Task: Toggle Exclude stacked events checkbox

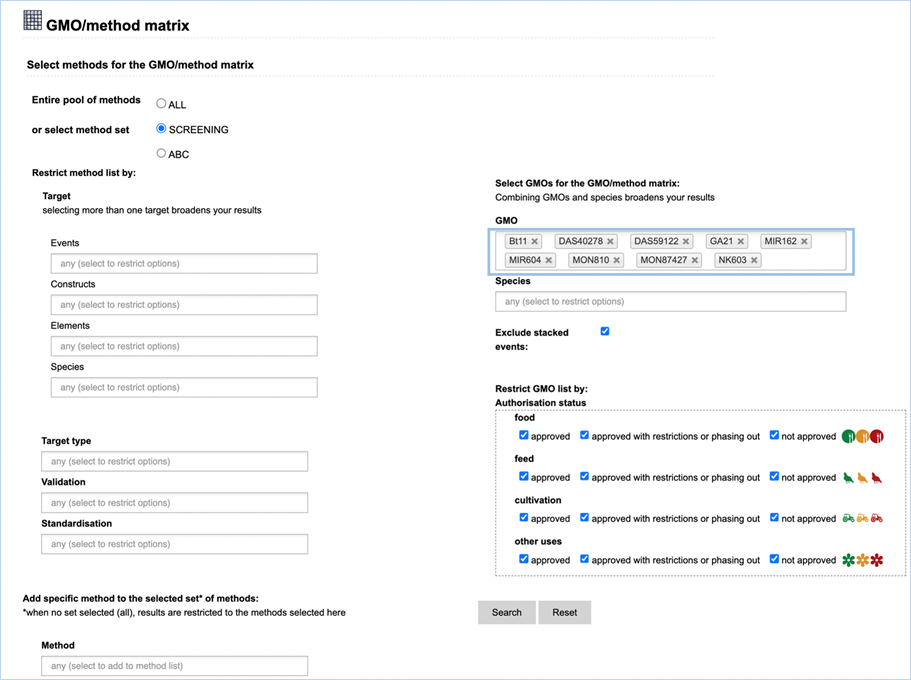Action: pos(605,331)
